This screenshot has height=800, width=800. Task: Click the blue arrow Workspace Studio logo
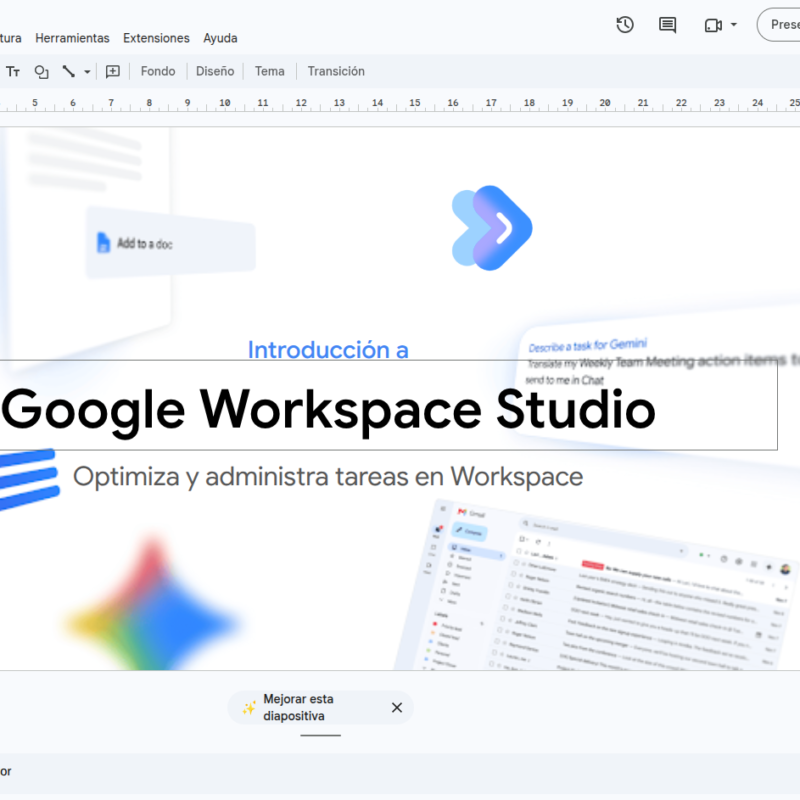pyautogui.click(x=492, y=228)
